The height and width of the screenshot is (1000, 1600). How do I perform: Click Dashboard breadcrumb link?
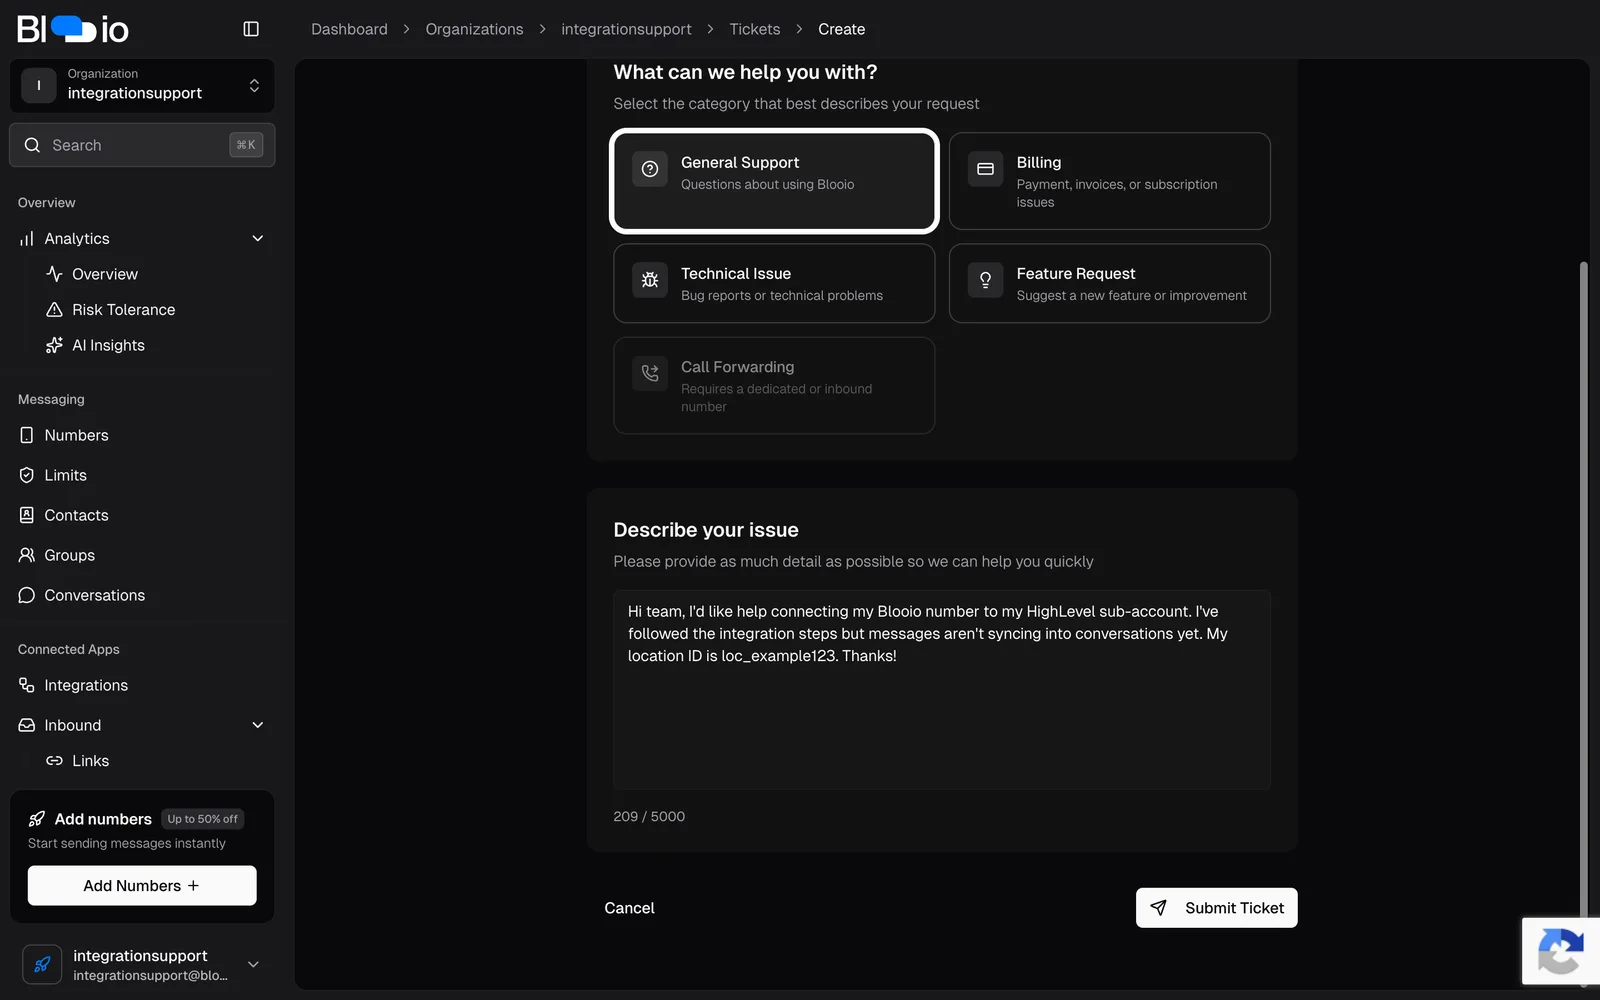click(349, 29)
